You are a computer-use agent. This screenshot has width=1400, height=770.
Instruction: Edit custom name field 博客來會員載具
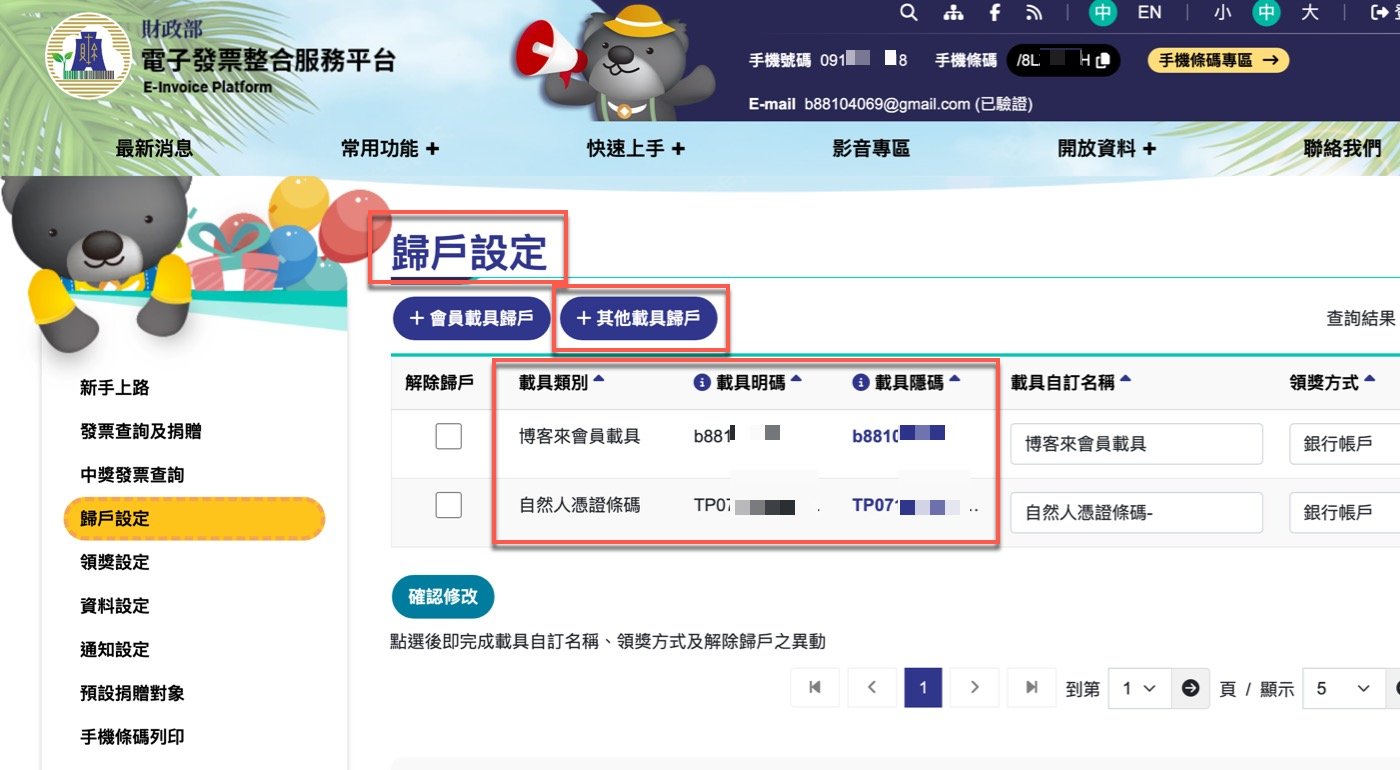point(1136,443)
